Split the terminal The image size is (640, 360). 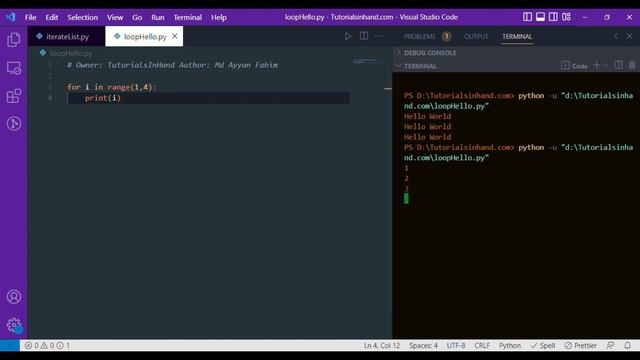pyautogui.click(x=619, y=65)
